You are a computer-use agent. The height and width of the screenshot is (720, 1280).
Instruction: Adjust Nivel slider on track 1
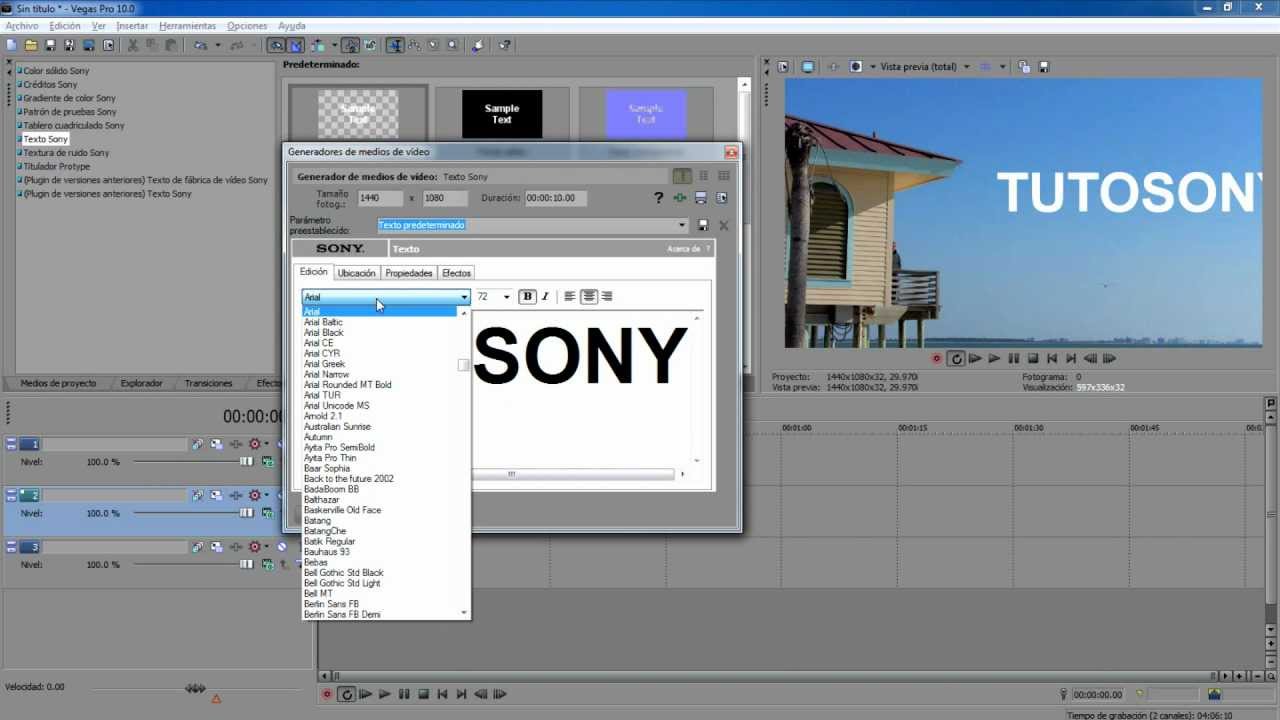(246, 461)
